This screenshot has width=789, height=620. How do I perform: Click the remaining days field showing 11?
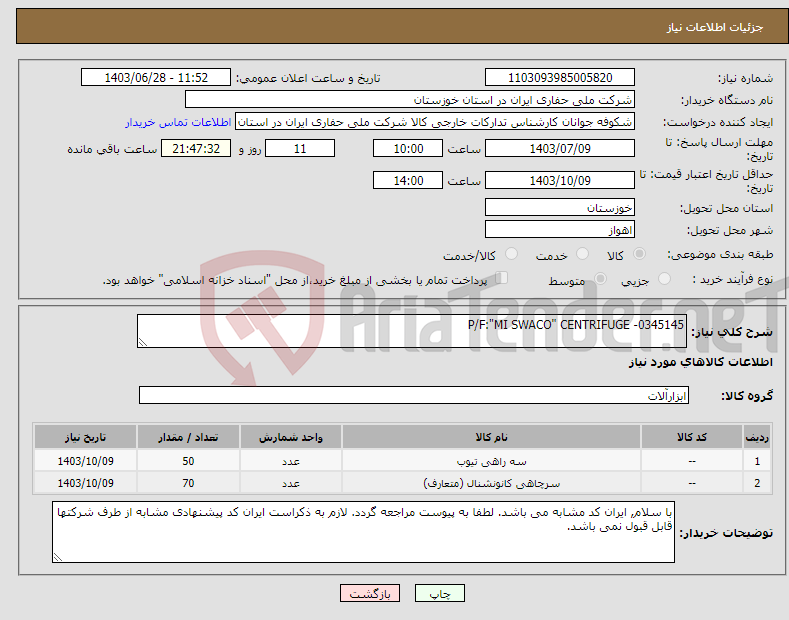[300, 148]
